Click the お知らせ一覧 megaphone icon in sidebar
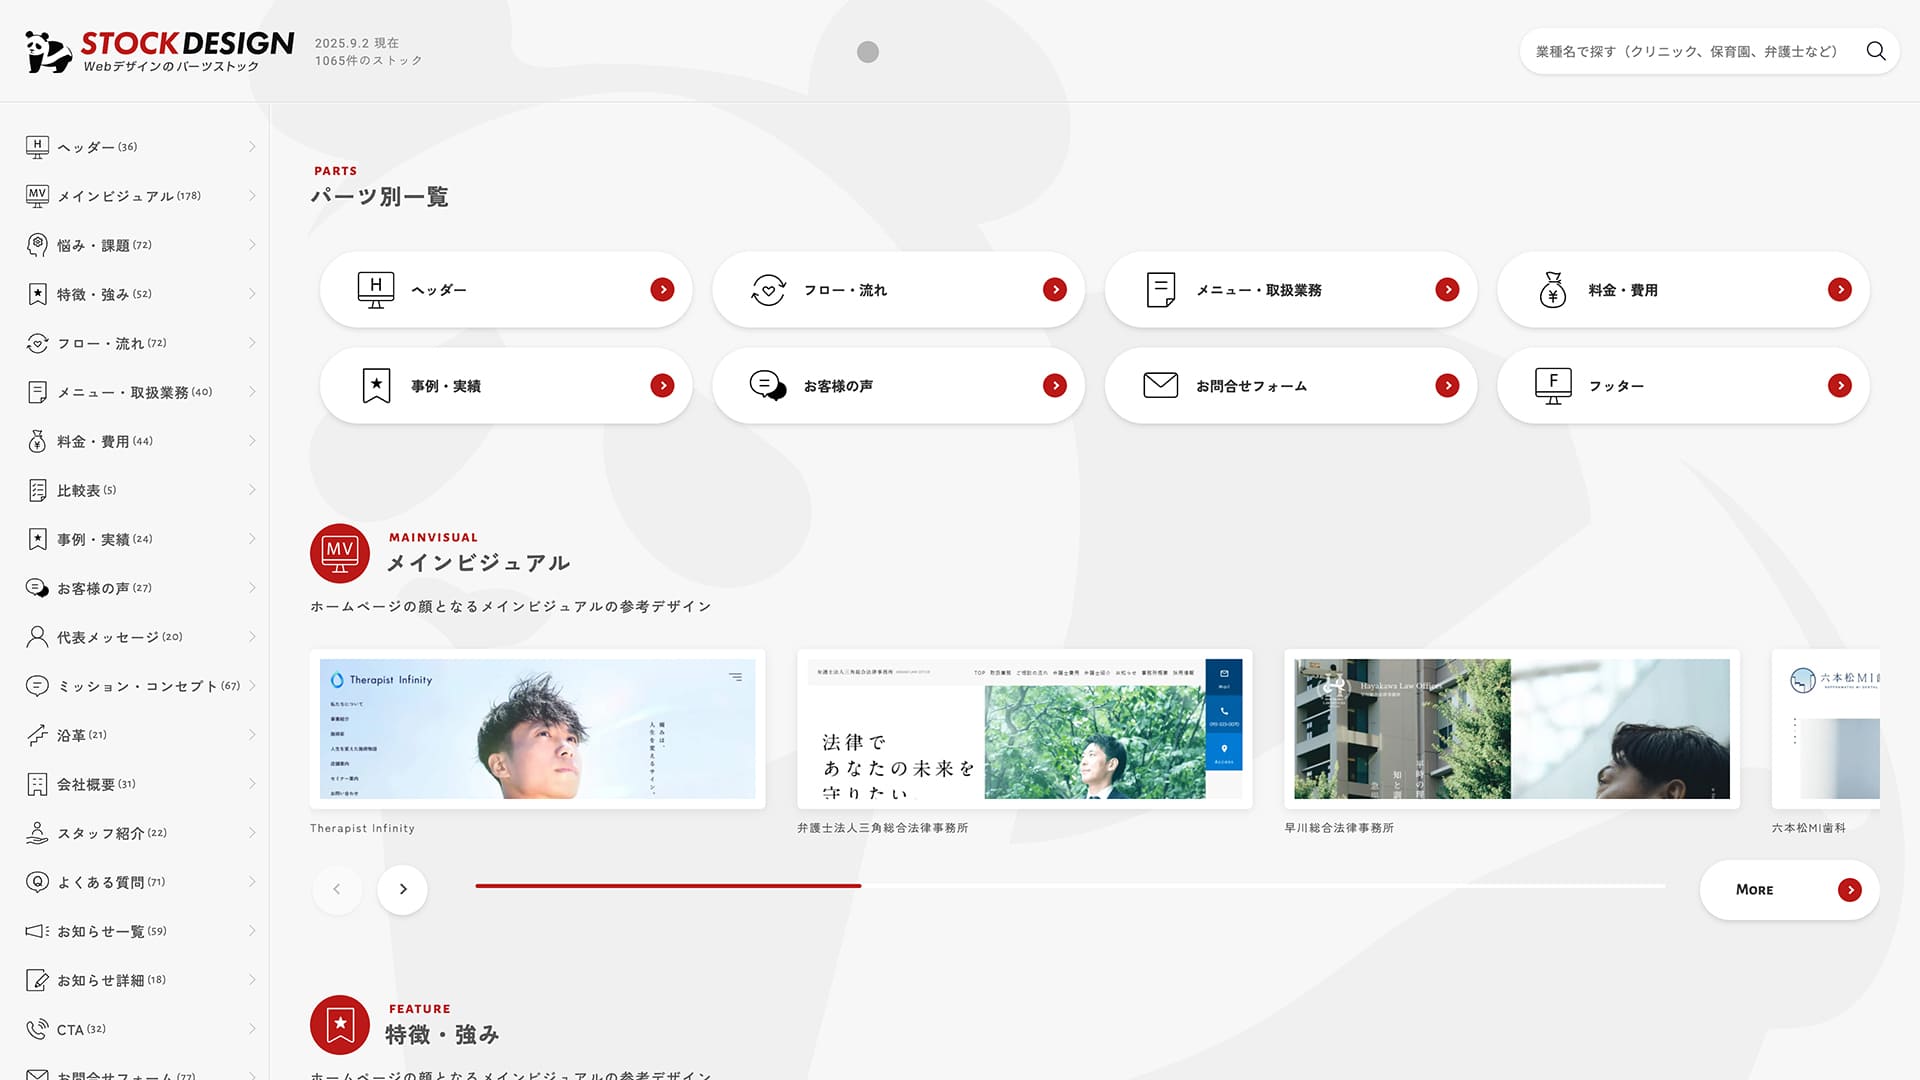This screenshot has width=1920, height=1080. click(37, 931)
